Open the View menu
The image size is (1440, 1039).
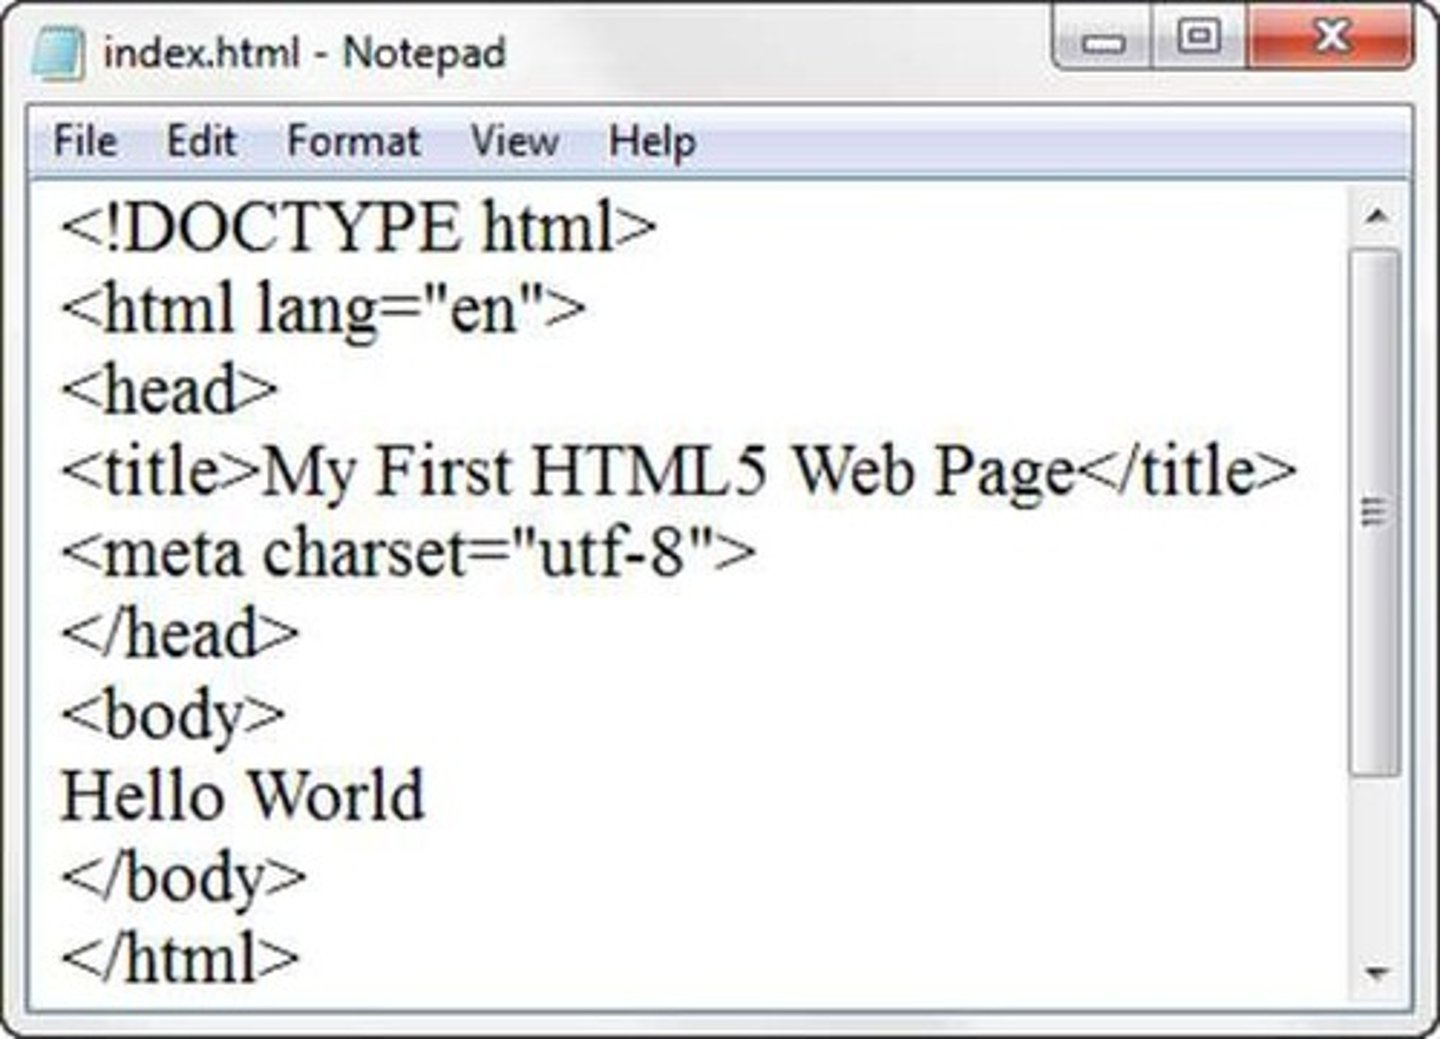(514, 140)
